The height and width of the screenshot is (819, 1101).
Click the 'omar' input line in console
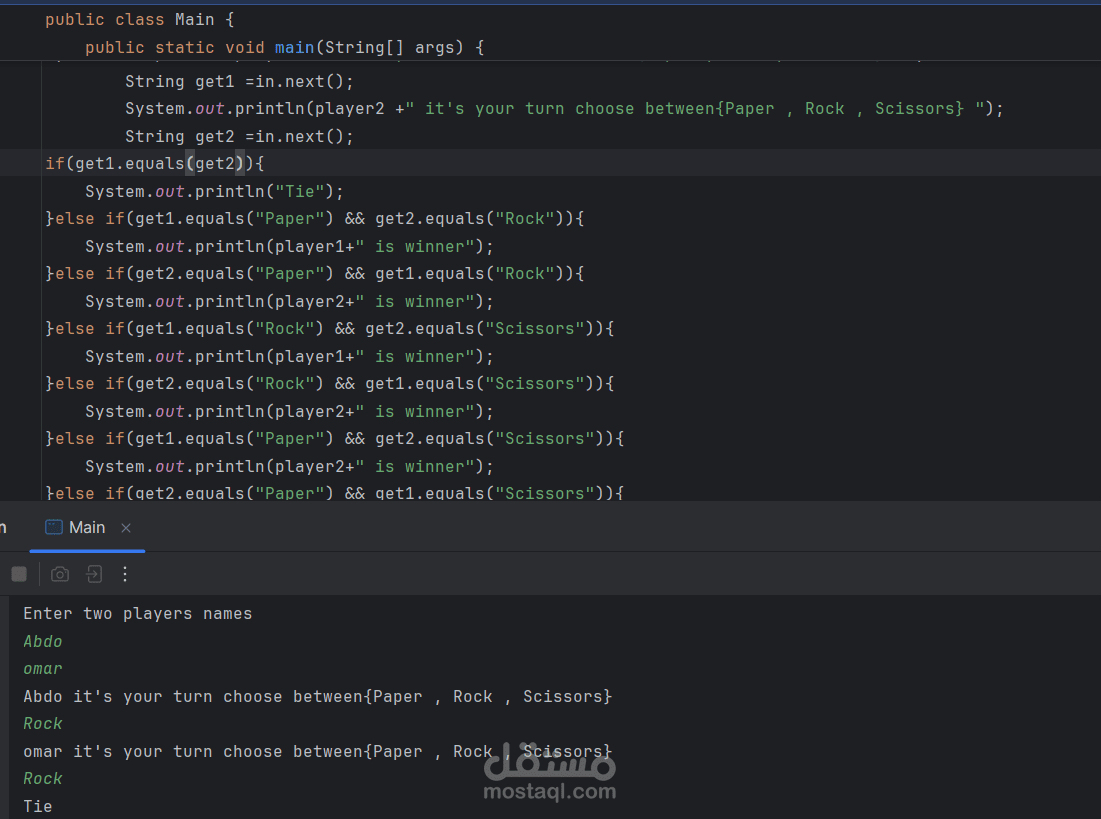[x=43, y=669]
